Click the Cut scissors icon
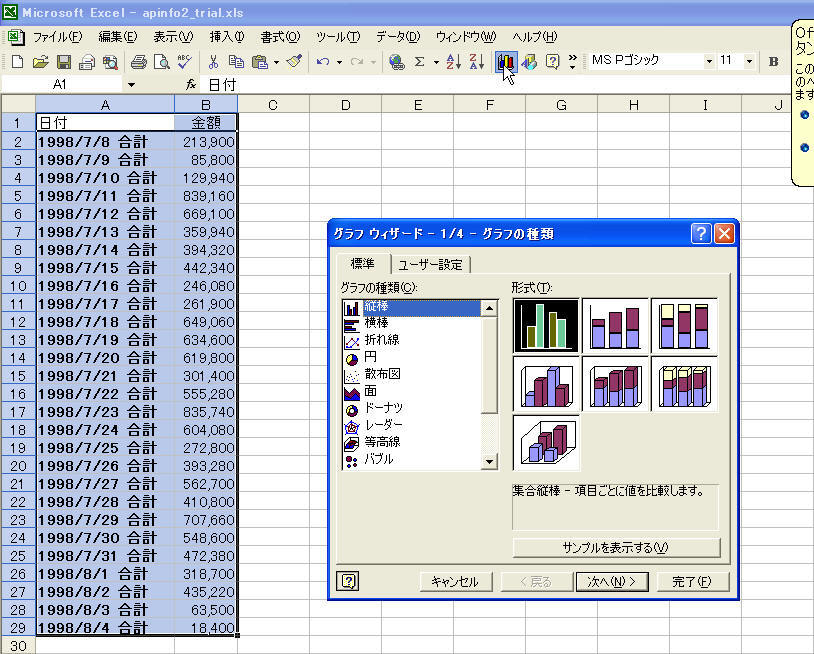The height and width of the screenshot is (654, 814). tap(213, 62)
